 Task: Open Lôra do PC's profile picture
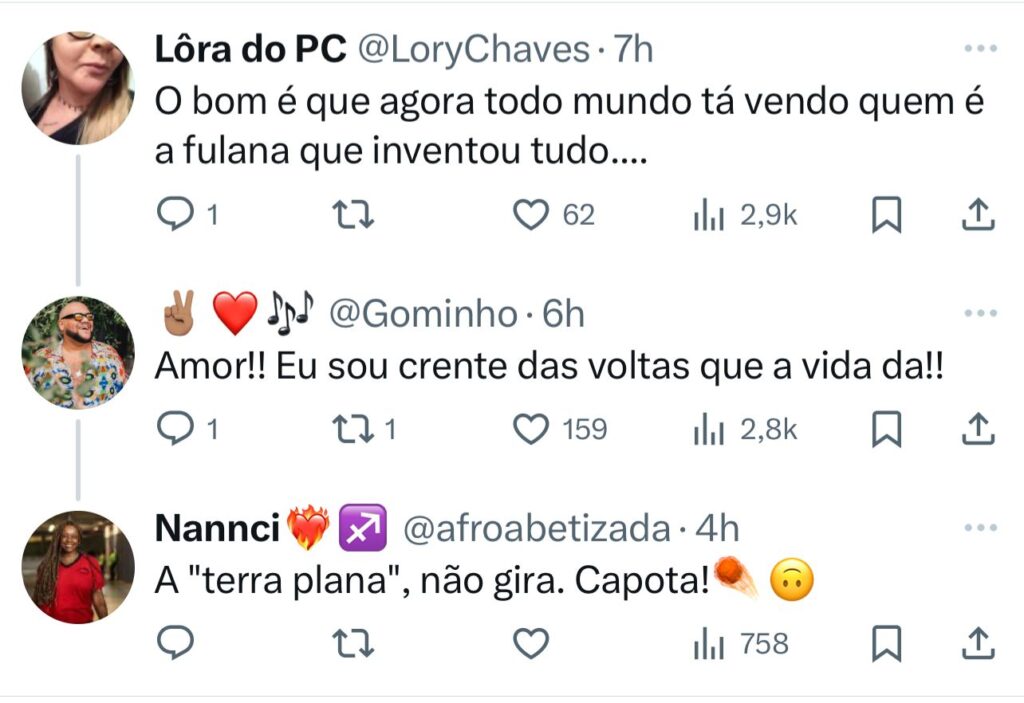coord(78,88)
